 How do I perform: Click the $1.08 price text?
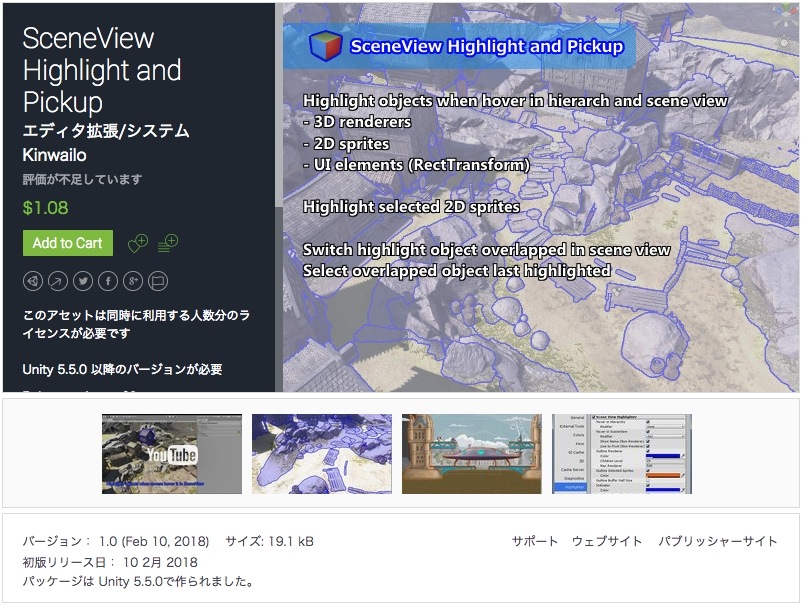[x=45, y=208]
